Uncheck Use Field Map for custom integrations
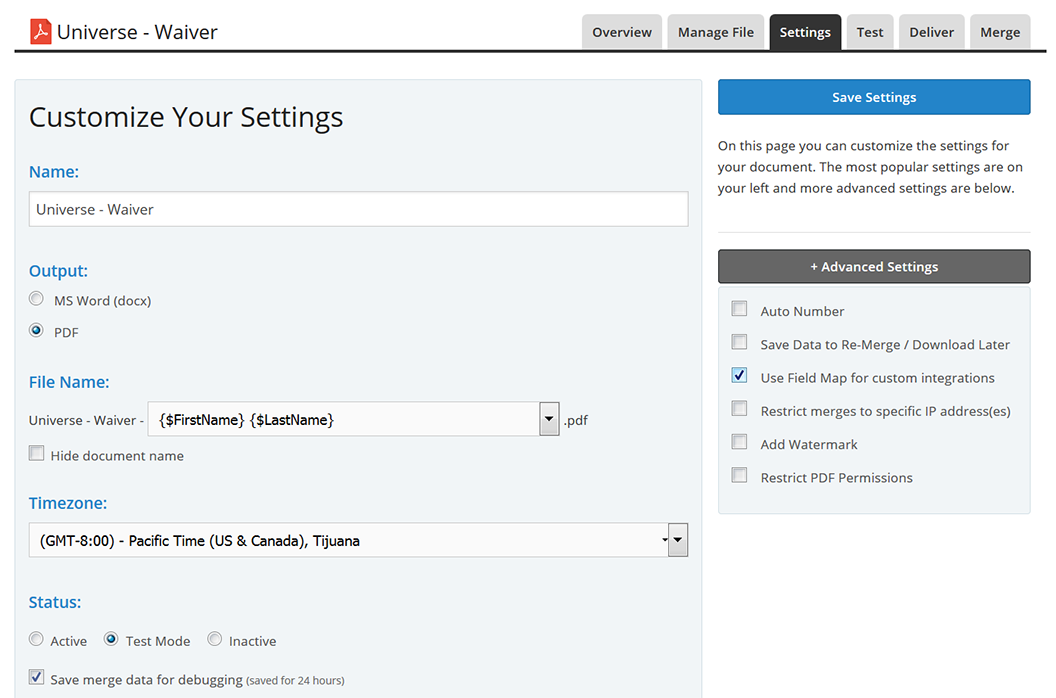 point(739,376)
